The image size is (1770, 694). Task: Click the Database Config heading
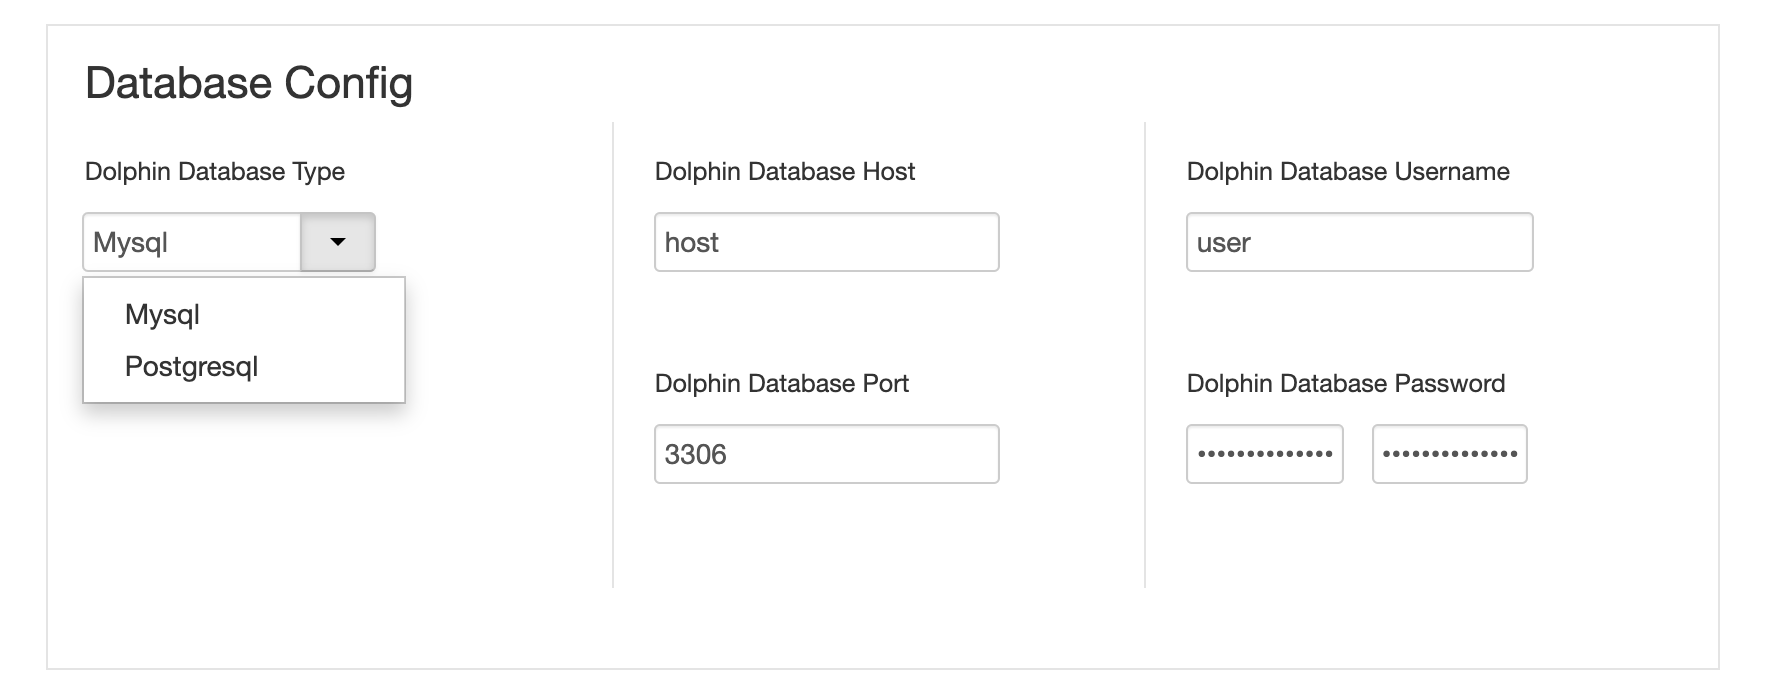click(249, 83)
